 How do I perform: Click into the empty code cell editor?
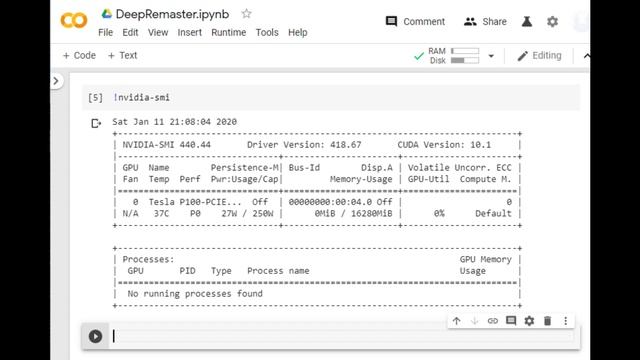tap(343, 336)
